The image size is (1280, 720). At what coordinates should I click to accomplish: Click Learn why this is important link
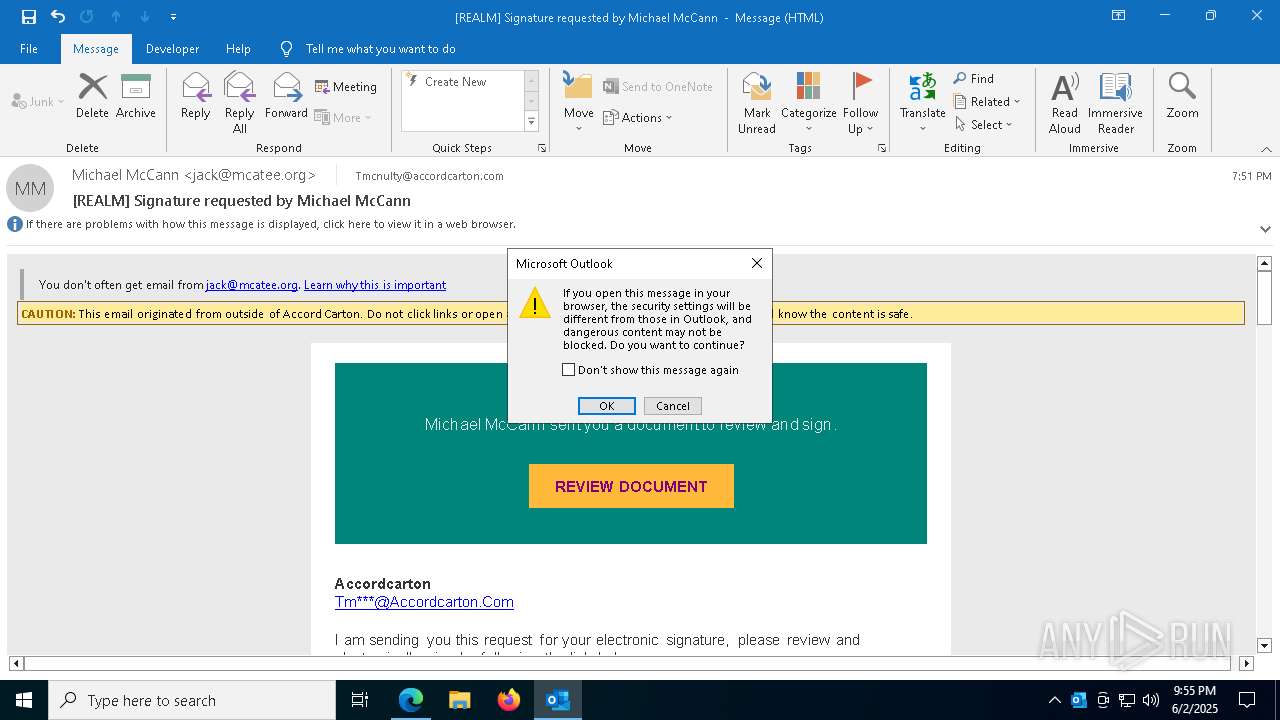(375, 285)
